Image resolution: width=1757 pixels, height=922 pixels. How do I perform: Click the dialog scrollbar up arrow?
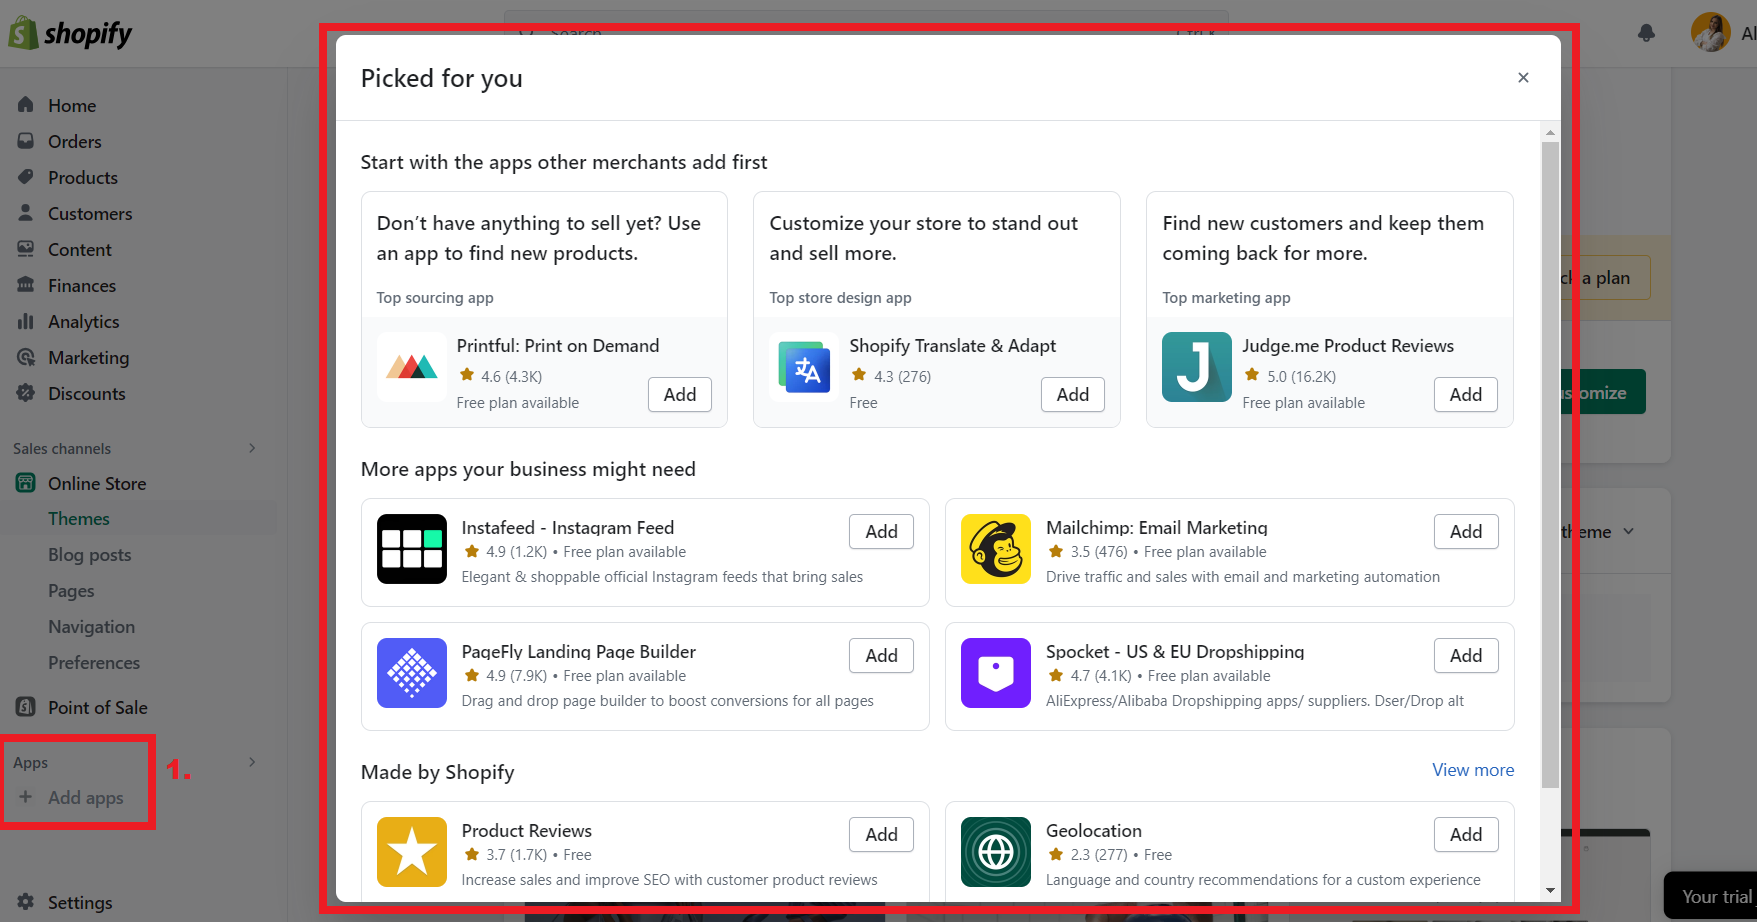point(1550,132)
